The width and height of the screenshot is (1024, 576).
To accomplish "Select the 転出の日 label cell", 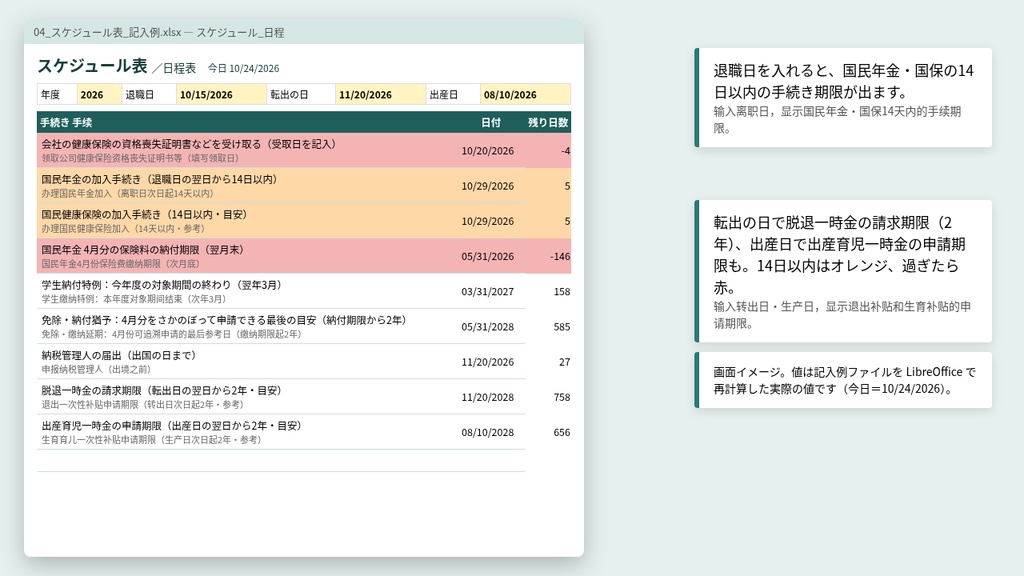I will [301, 95].
